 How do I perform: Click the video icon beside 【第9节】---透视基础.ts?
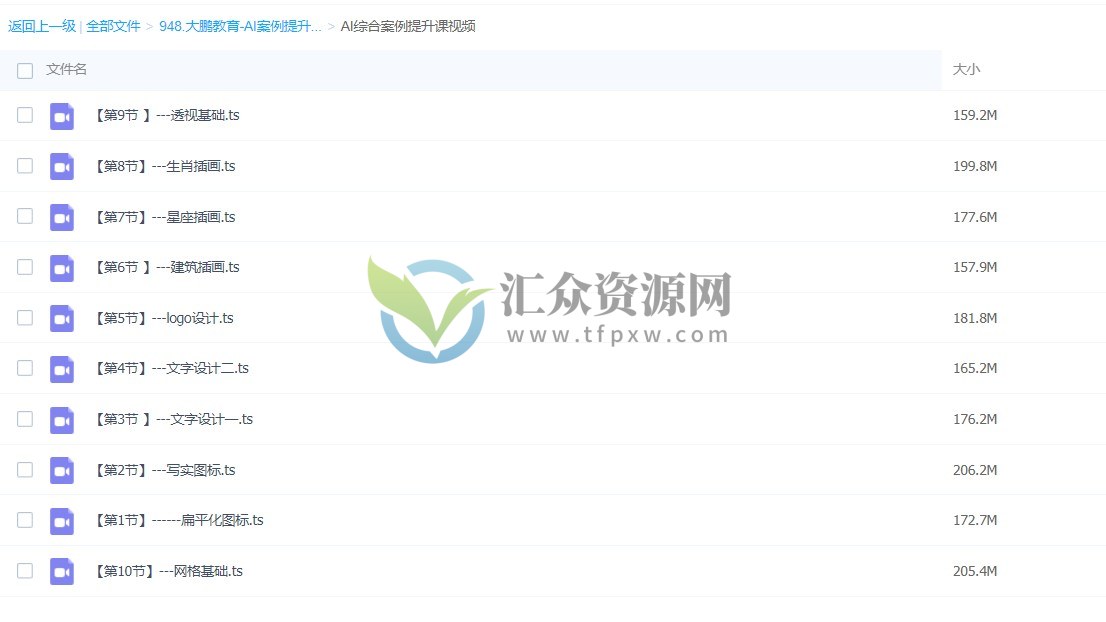(x=61, y=115)
